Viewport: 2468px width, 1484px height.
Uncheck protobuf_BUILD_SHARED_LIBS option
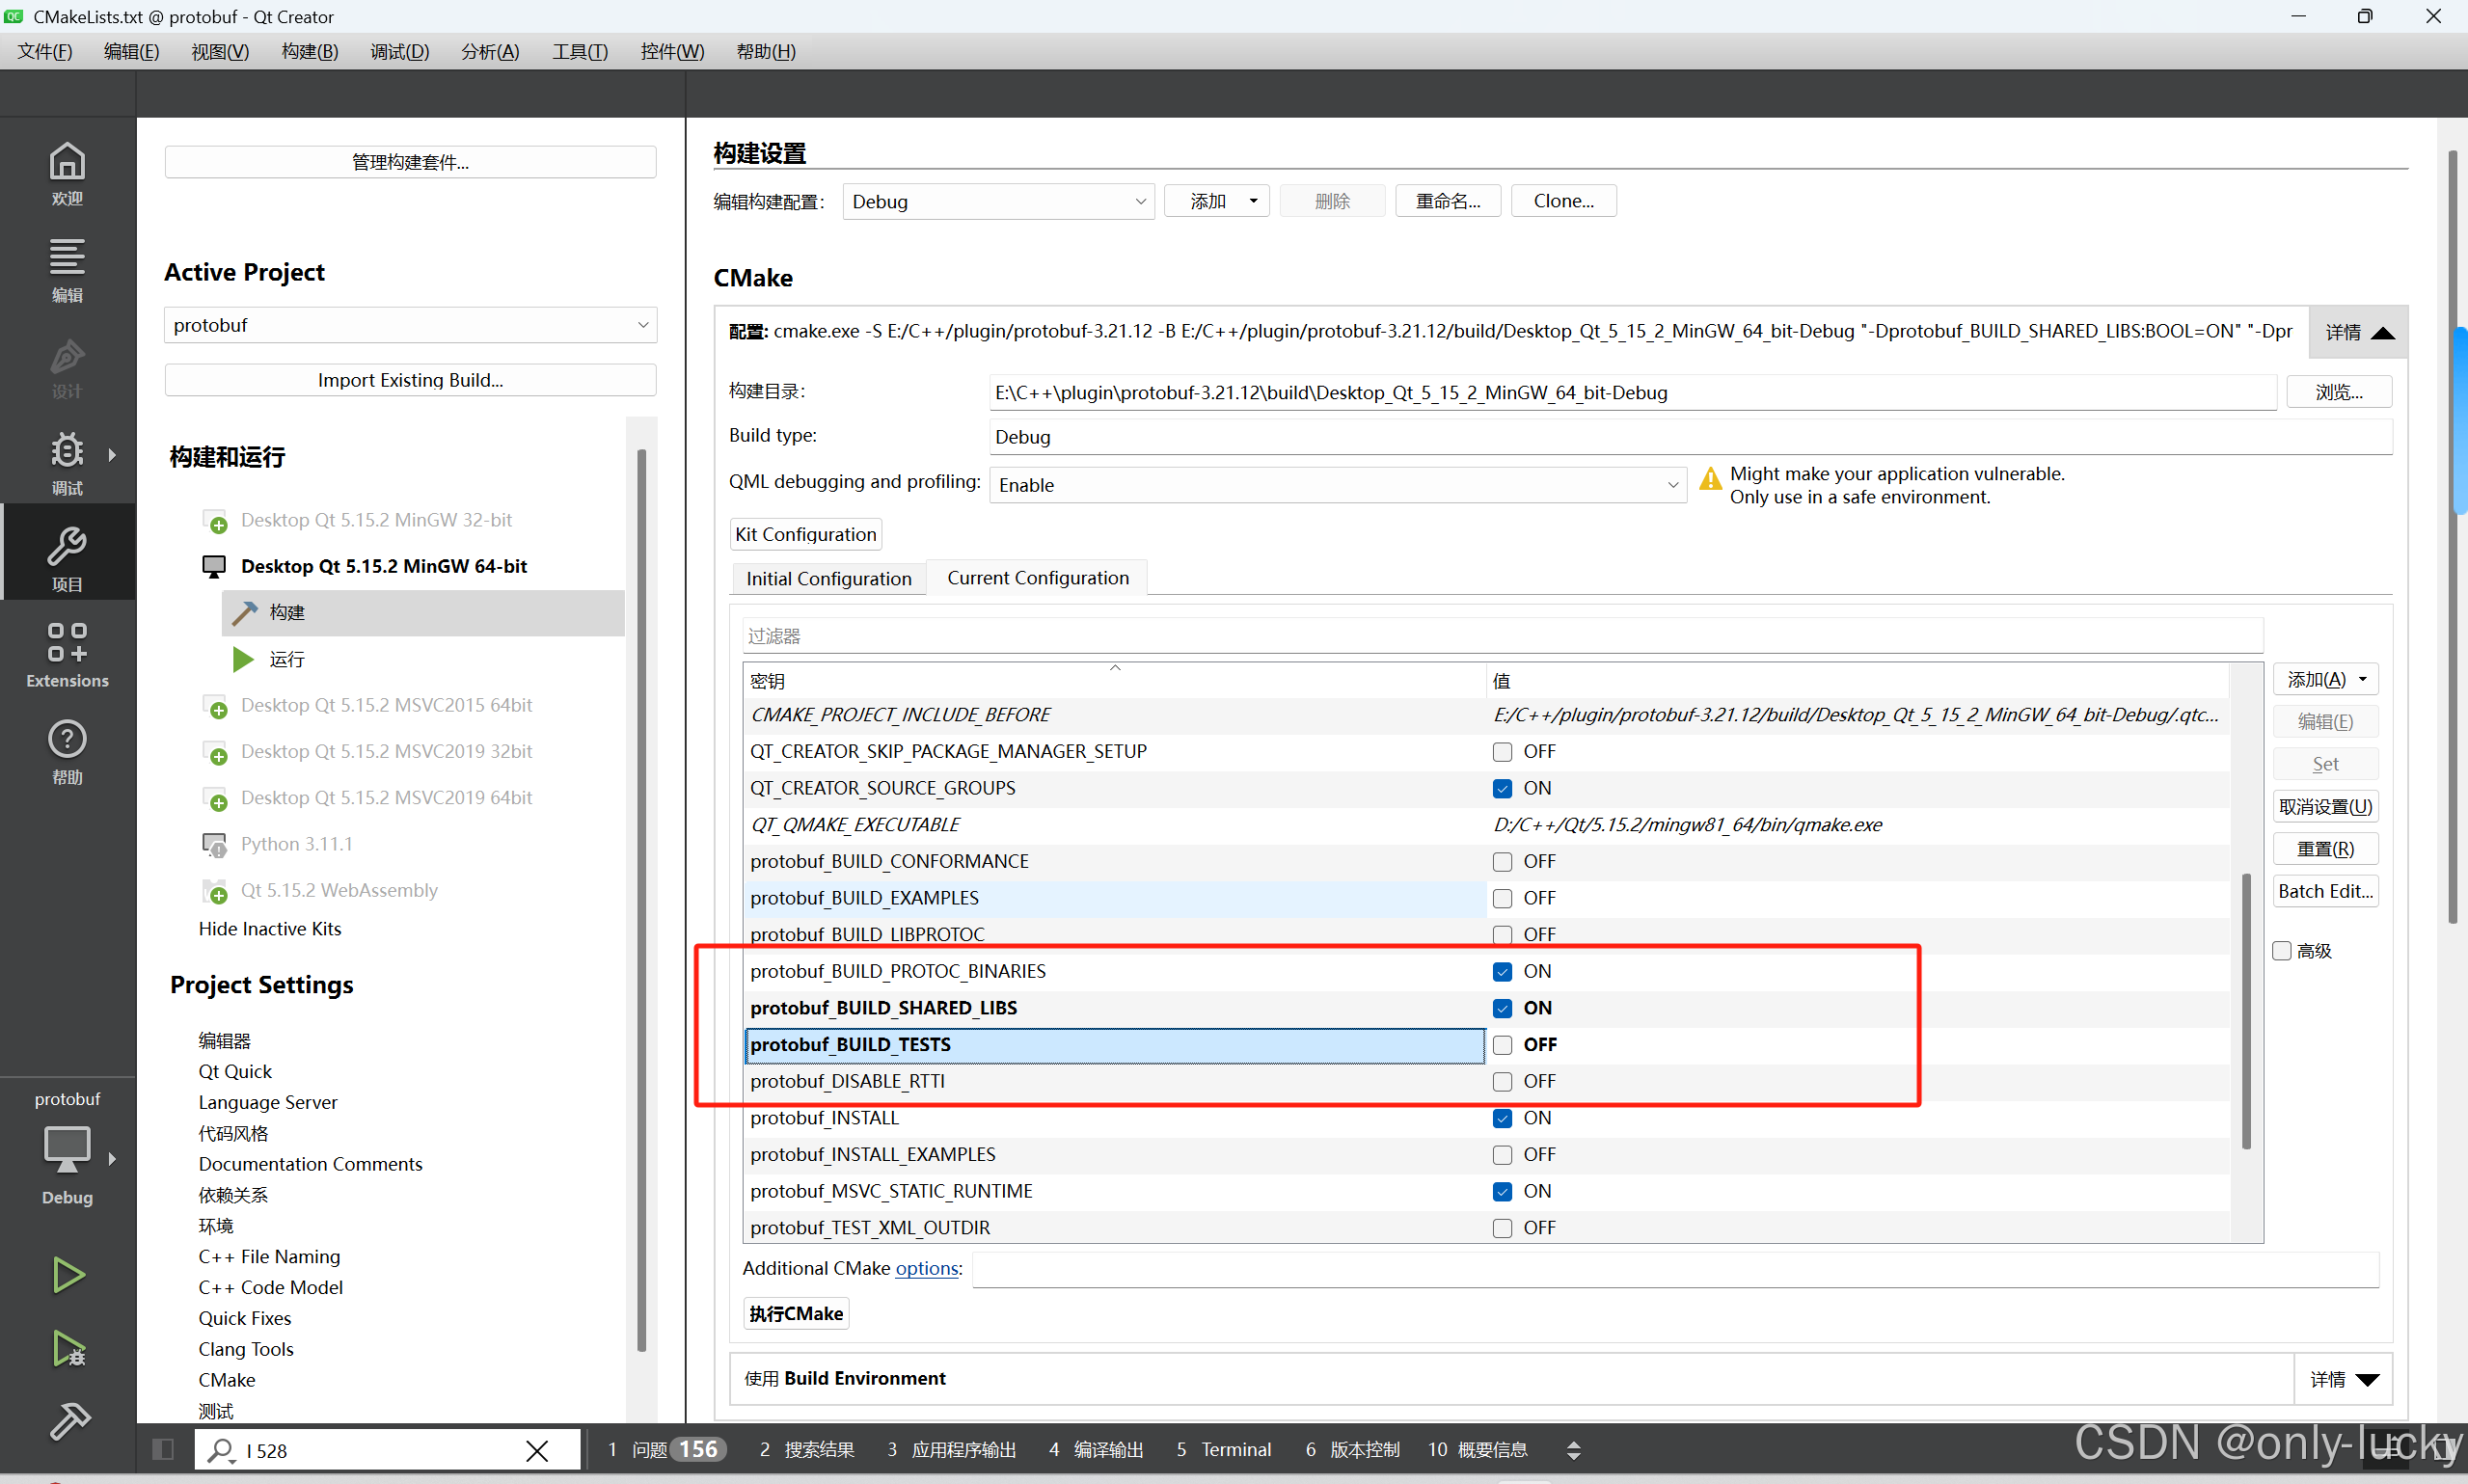(x=1502, y=1008)
